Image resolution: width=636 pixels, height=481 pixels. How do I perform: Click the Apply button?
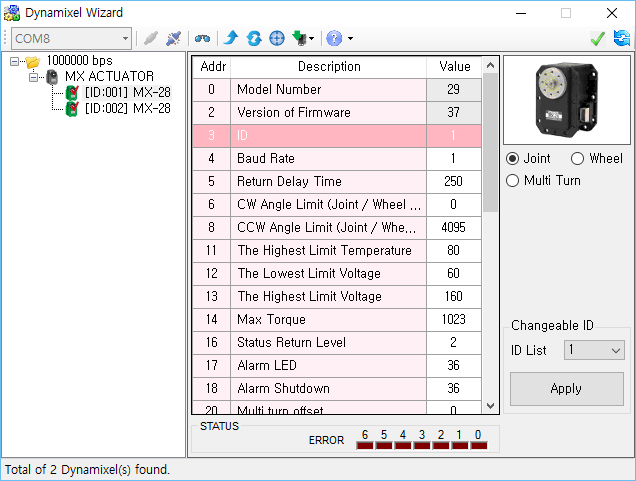[567, 389]
